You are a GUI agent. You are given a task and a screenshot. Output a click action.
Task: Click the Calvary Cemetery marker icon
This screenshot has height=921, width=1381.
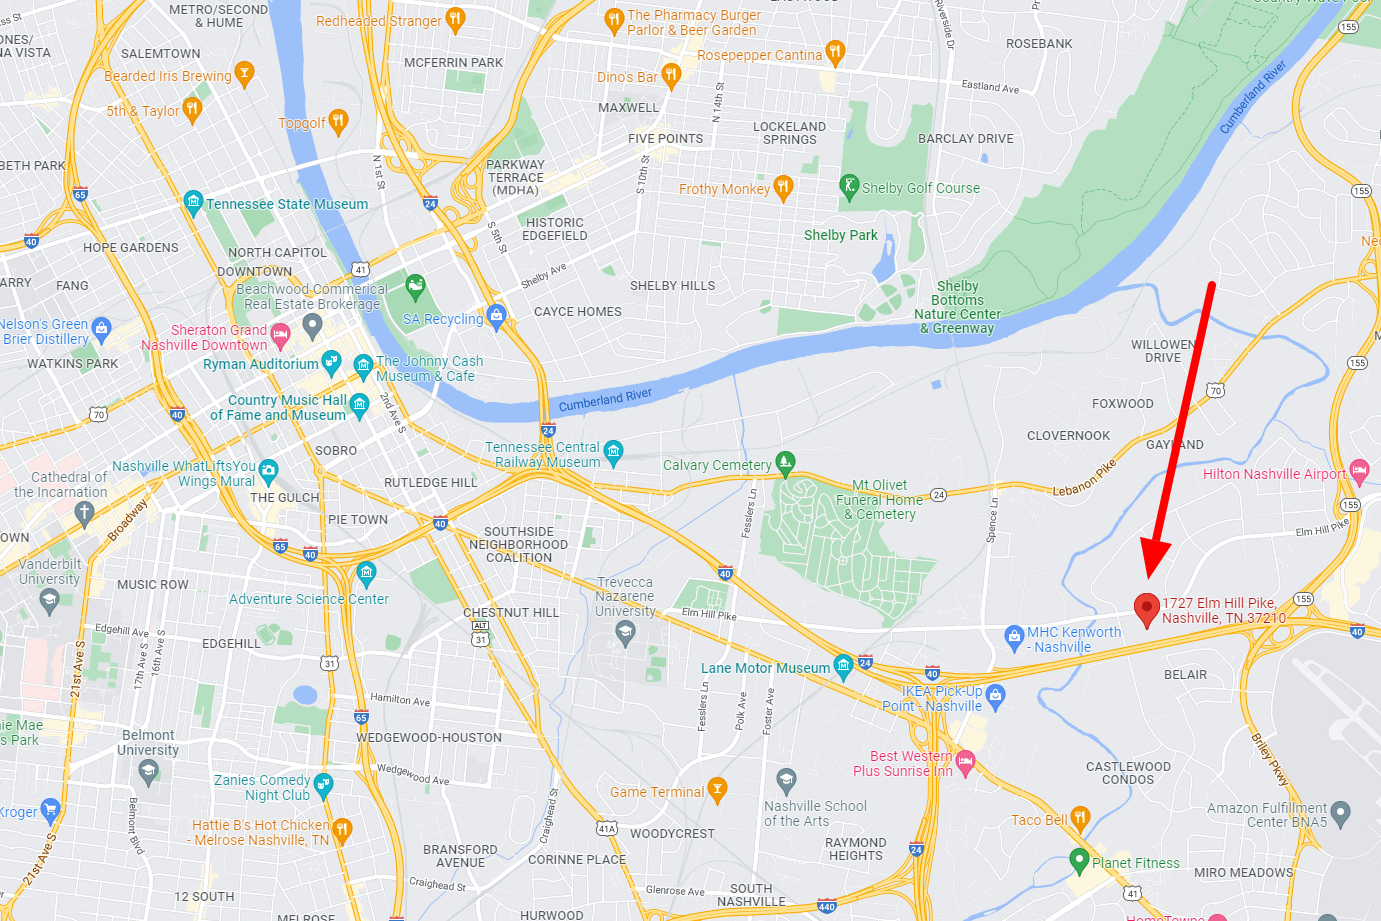[x=785, y=462]
